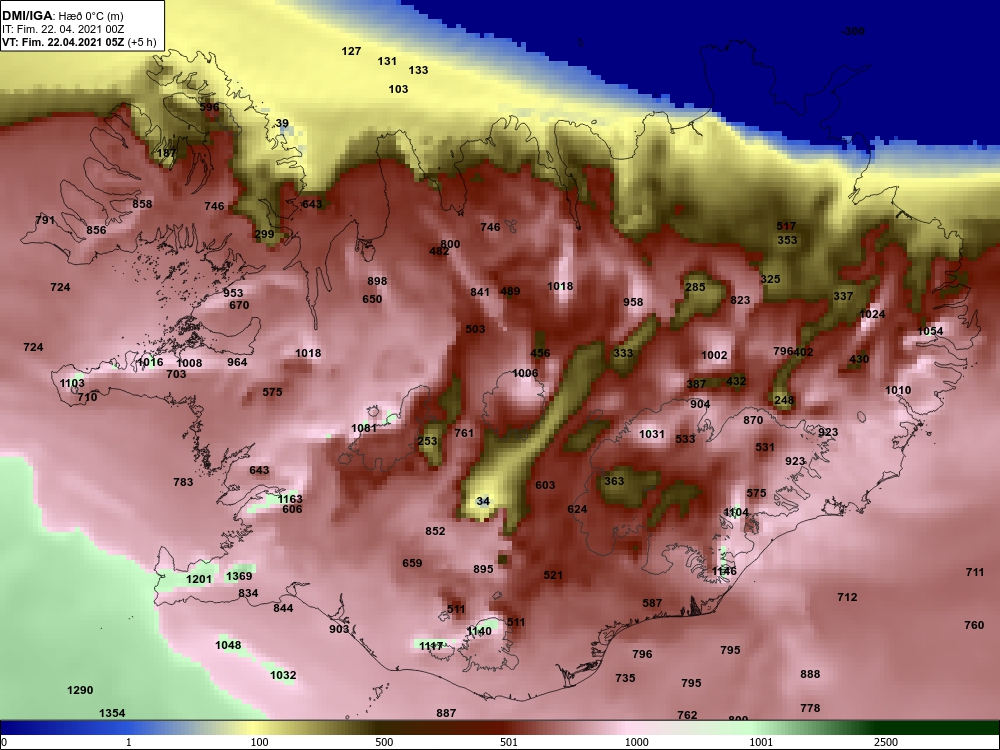This screenshot has height=750, width=1000.
Task: Select the 659 value
Action: point(412,563)
